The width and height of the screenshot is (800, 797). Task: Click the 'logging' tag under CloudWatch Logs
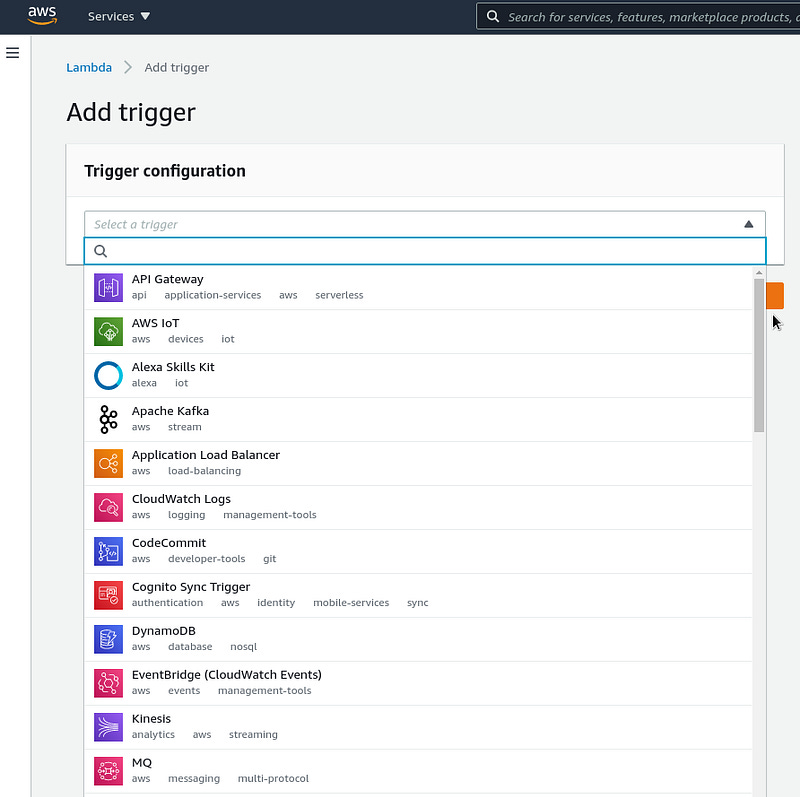187,515
